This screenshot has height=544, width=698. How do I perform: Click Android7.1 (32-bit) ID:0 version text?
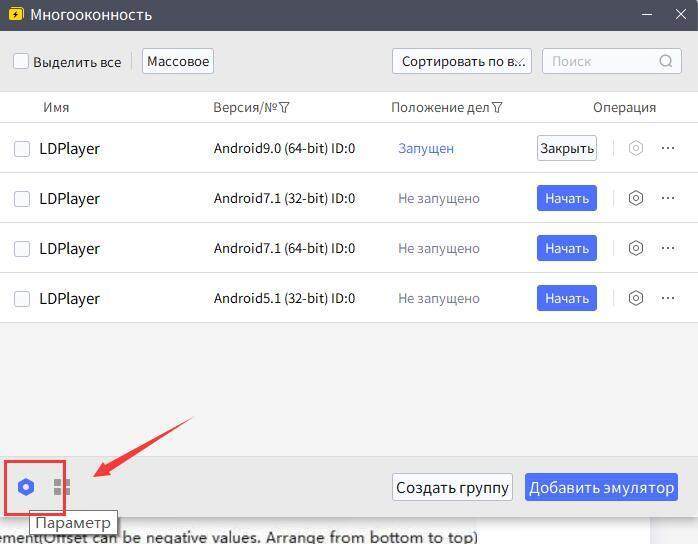pos(284,198)
